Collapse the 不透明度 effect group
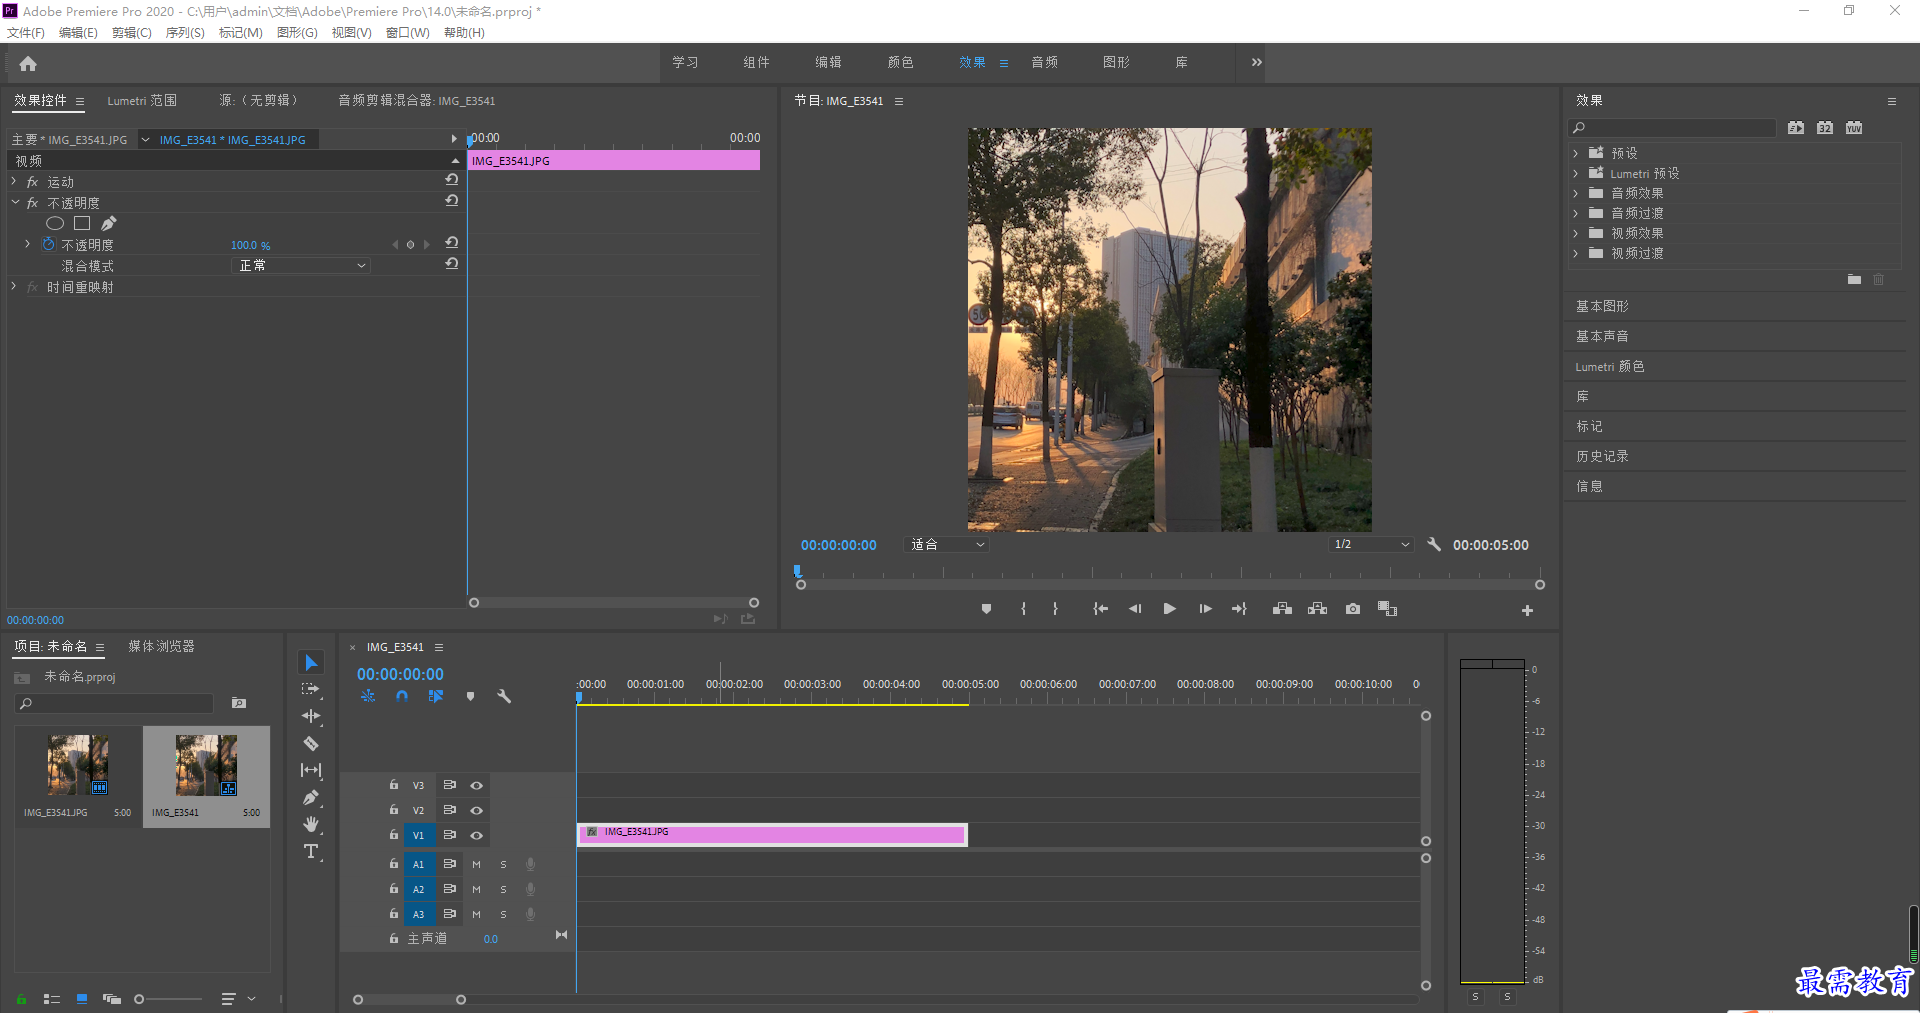 pos(15,202)
